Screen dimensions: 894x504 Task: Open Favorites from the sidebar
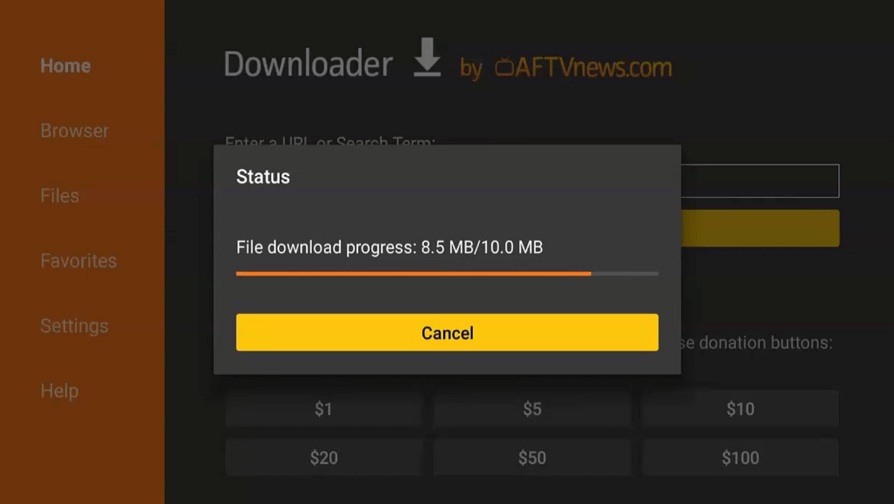[78, 261]
